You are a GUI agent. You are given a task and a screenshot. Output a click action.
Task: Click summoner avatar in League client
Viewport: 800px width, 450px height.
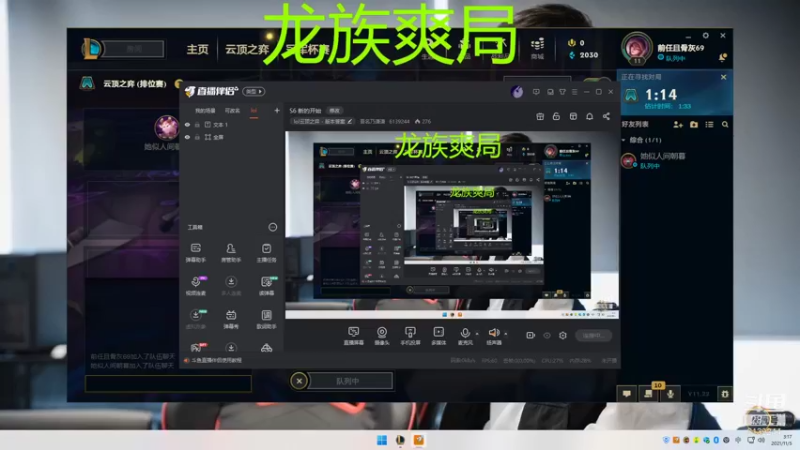point(636,47)
